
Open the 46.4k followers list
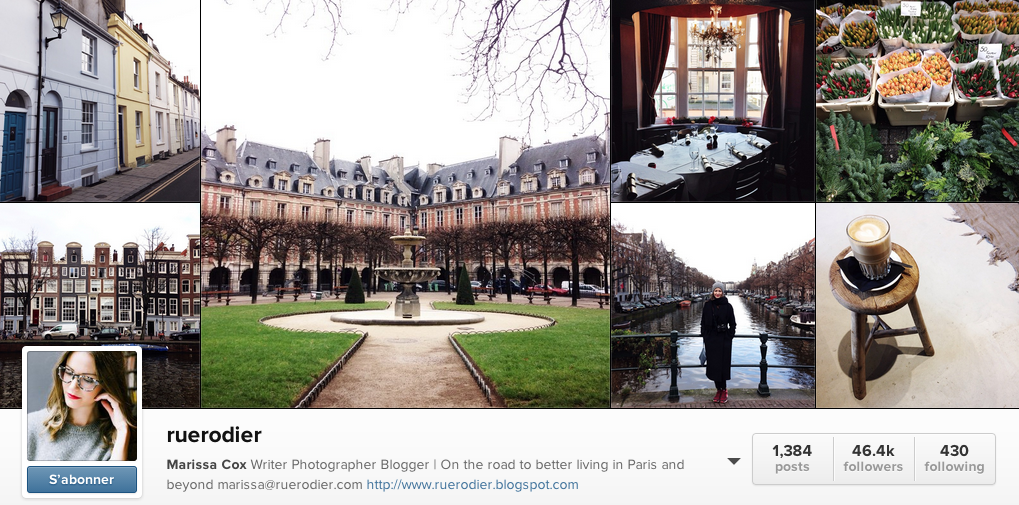(873, 458)
